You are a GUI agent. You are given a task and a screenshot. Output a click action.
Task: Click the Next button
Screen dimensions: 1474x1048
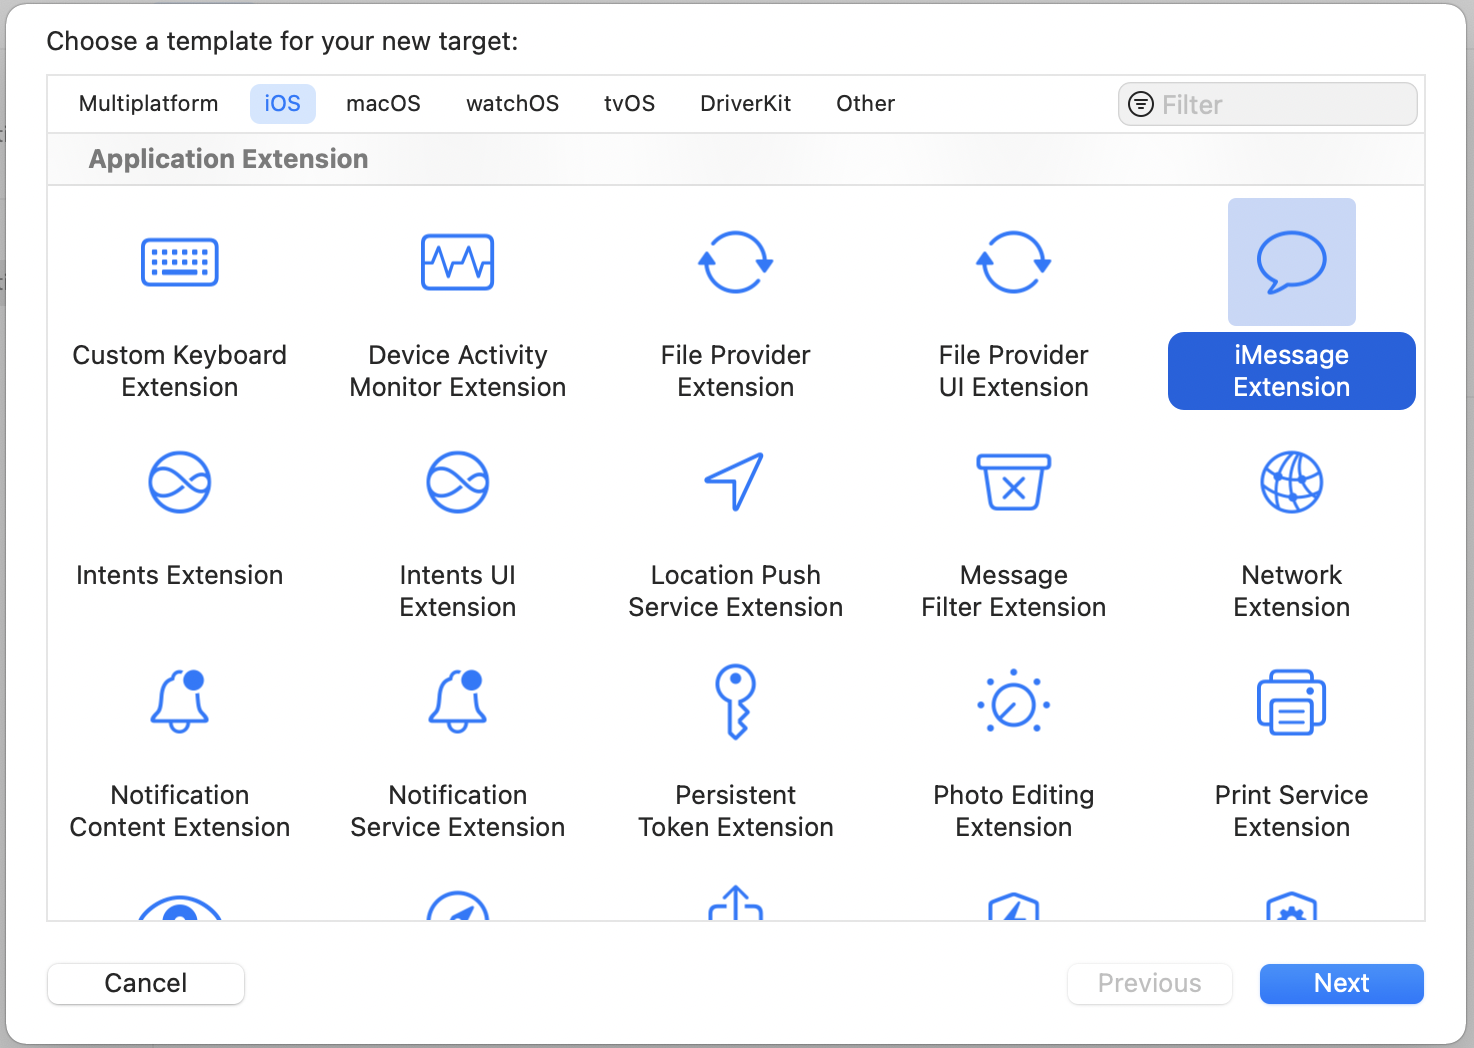(1341, 984)
